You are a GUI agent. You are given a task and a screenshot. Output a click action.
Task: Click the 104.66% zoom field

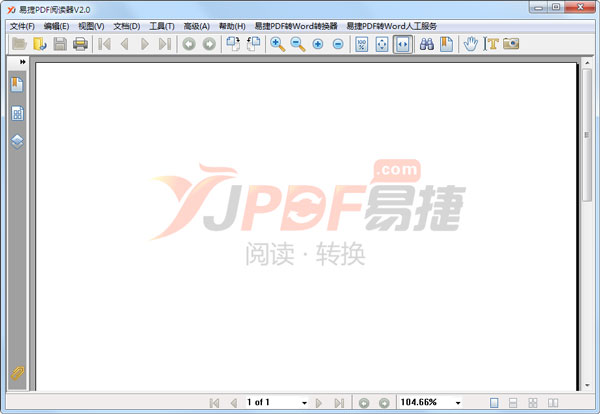click(x=425, y=403)
